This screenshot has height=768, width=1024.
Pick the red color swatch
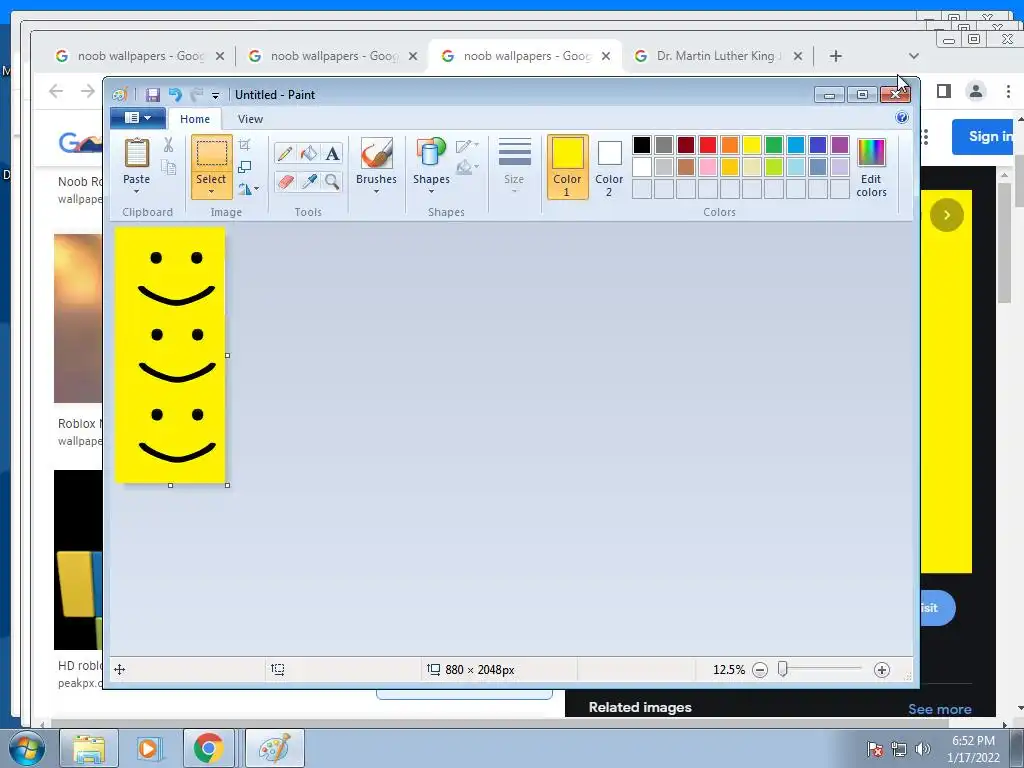click(x=707, y=145)
